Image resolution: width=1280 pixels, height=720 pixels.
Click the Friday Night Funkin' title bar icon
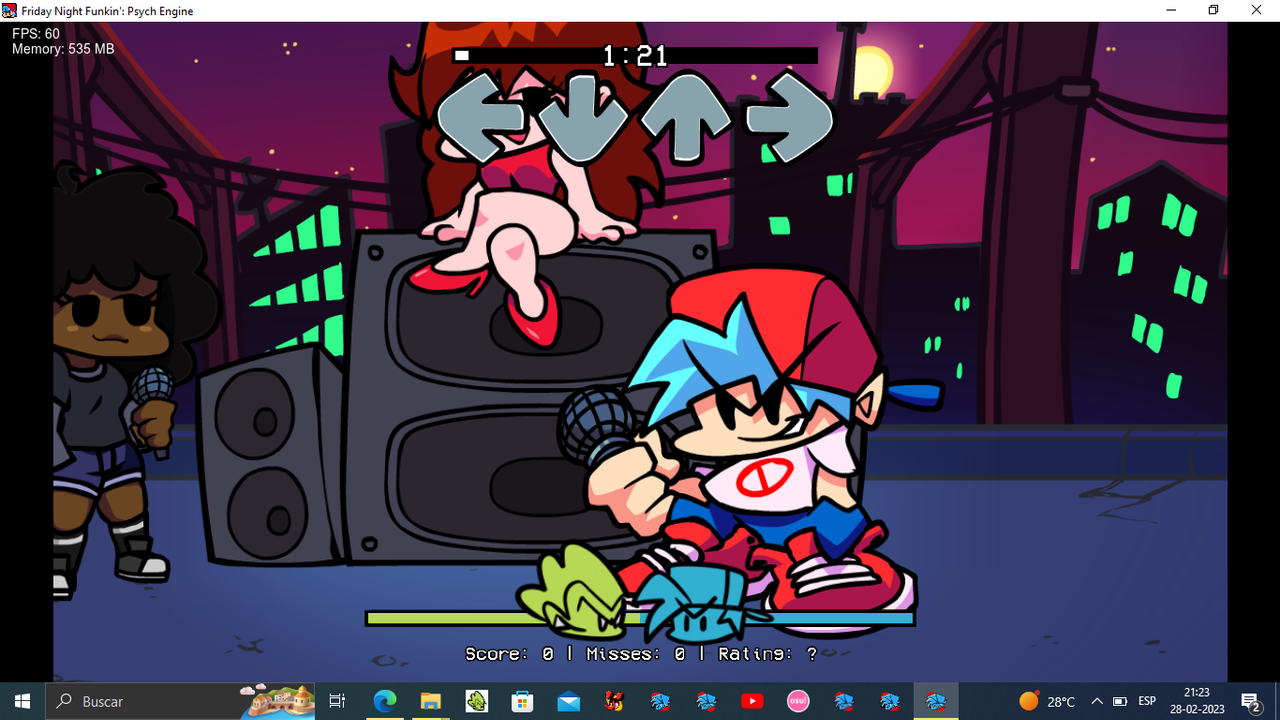(x=9, y=10)
